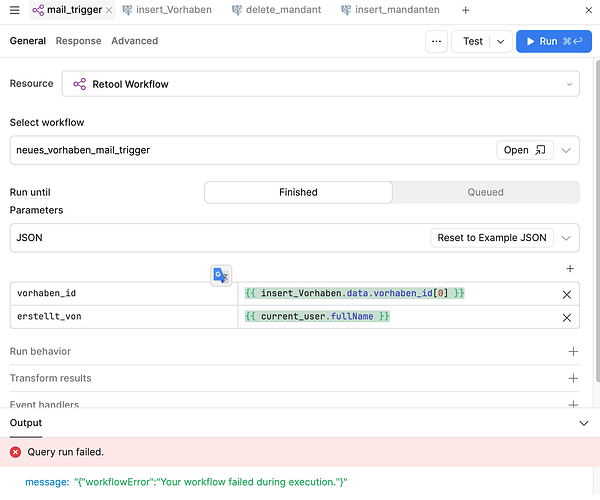600x500 pixels.
Task: Remove the vorhaben_id parameter row
Action: pyautogui.click(x=566, y=294)
